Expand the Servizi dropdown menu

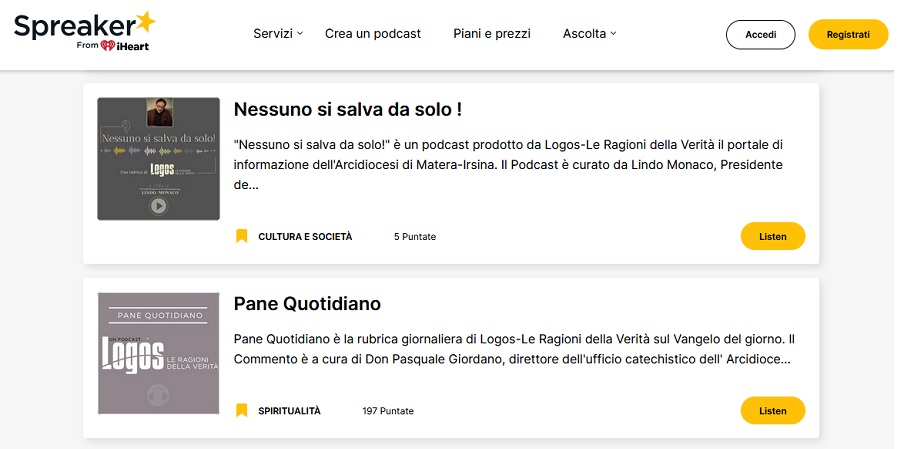(278, 34)
